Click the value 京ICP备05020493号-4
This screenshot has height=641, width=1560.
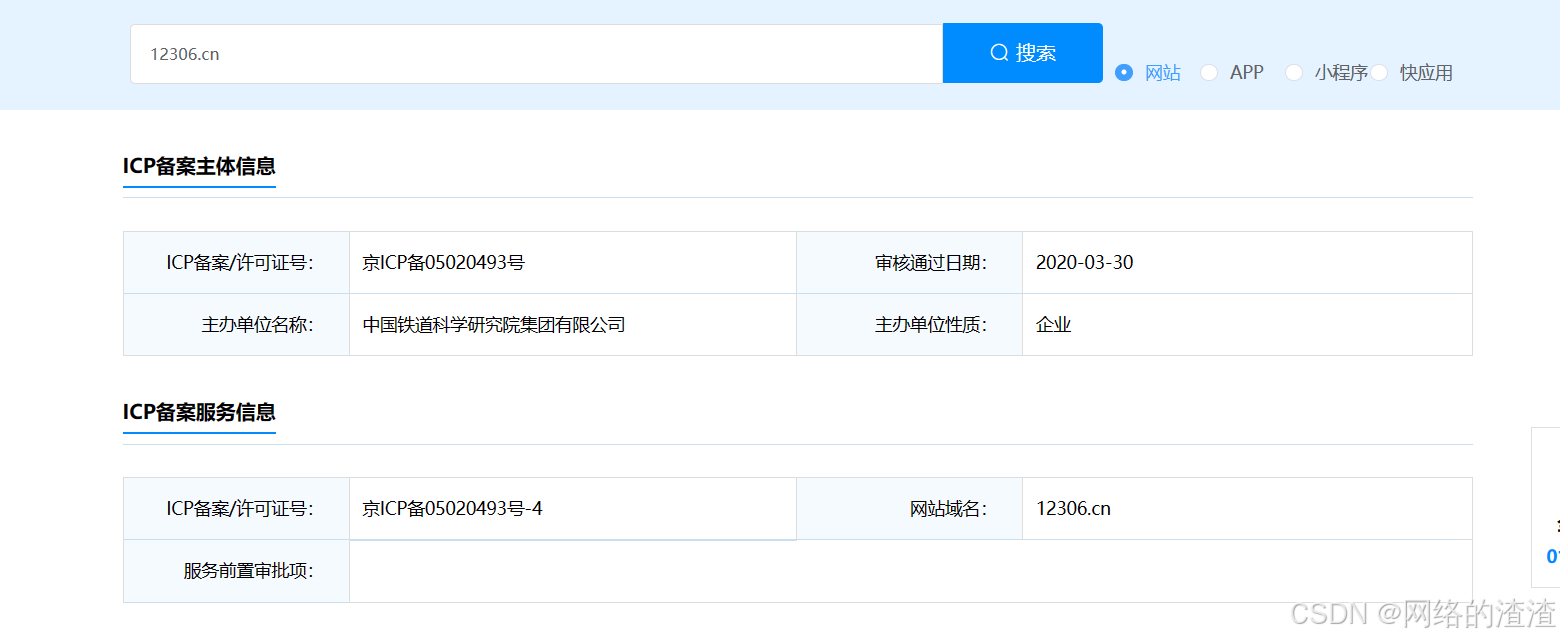tap(453, 509)
